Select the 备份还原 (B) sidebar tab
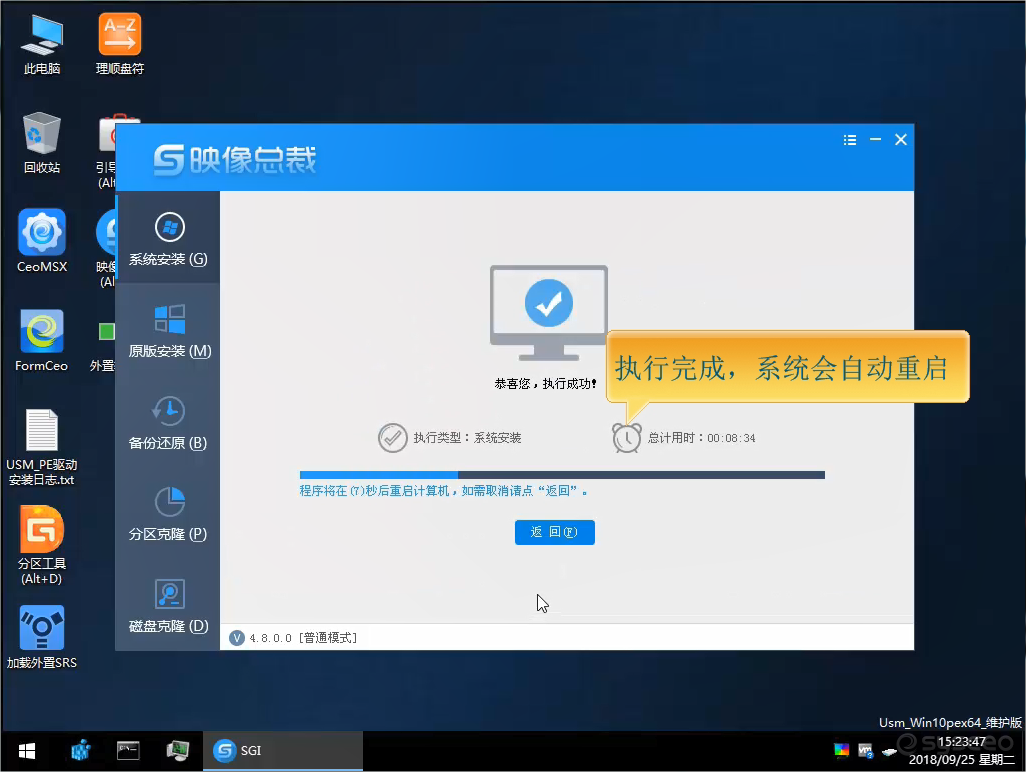The width and height of the screenshot is (1026, 772). tap(168, 423)
